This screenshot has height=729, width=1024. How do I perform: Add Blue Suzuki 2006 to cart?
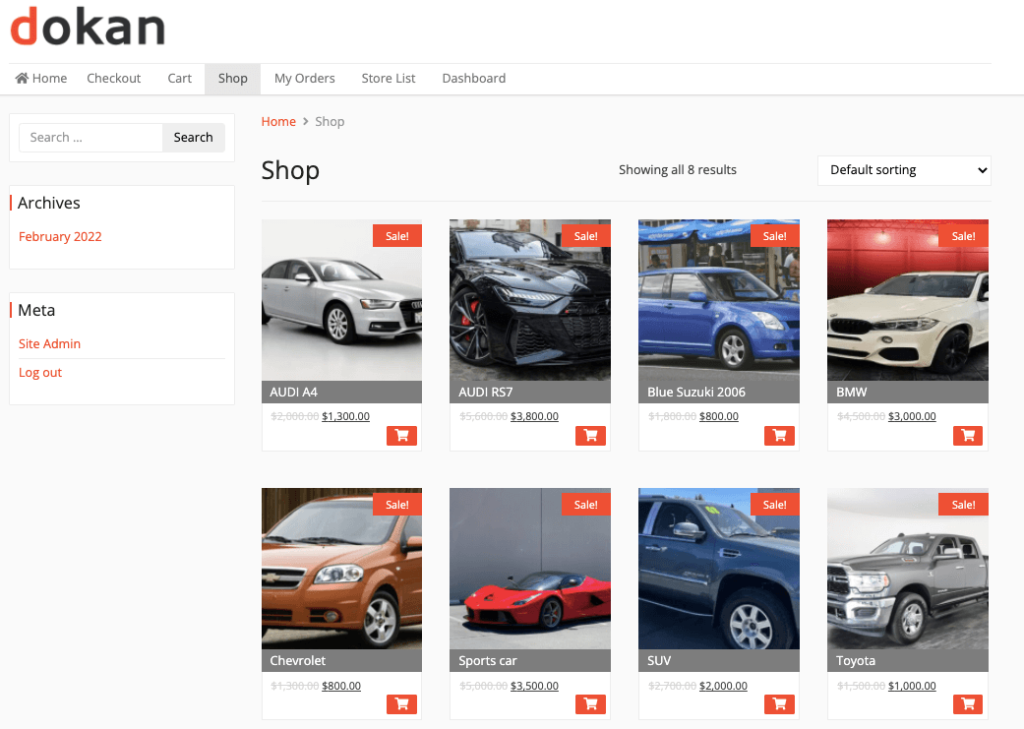tap(779, 436)
